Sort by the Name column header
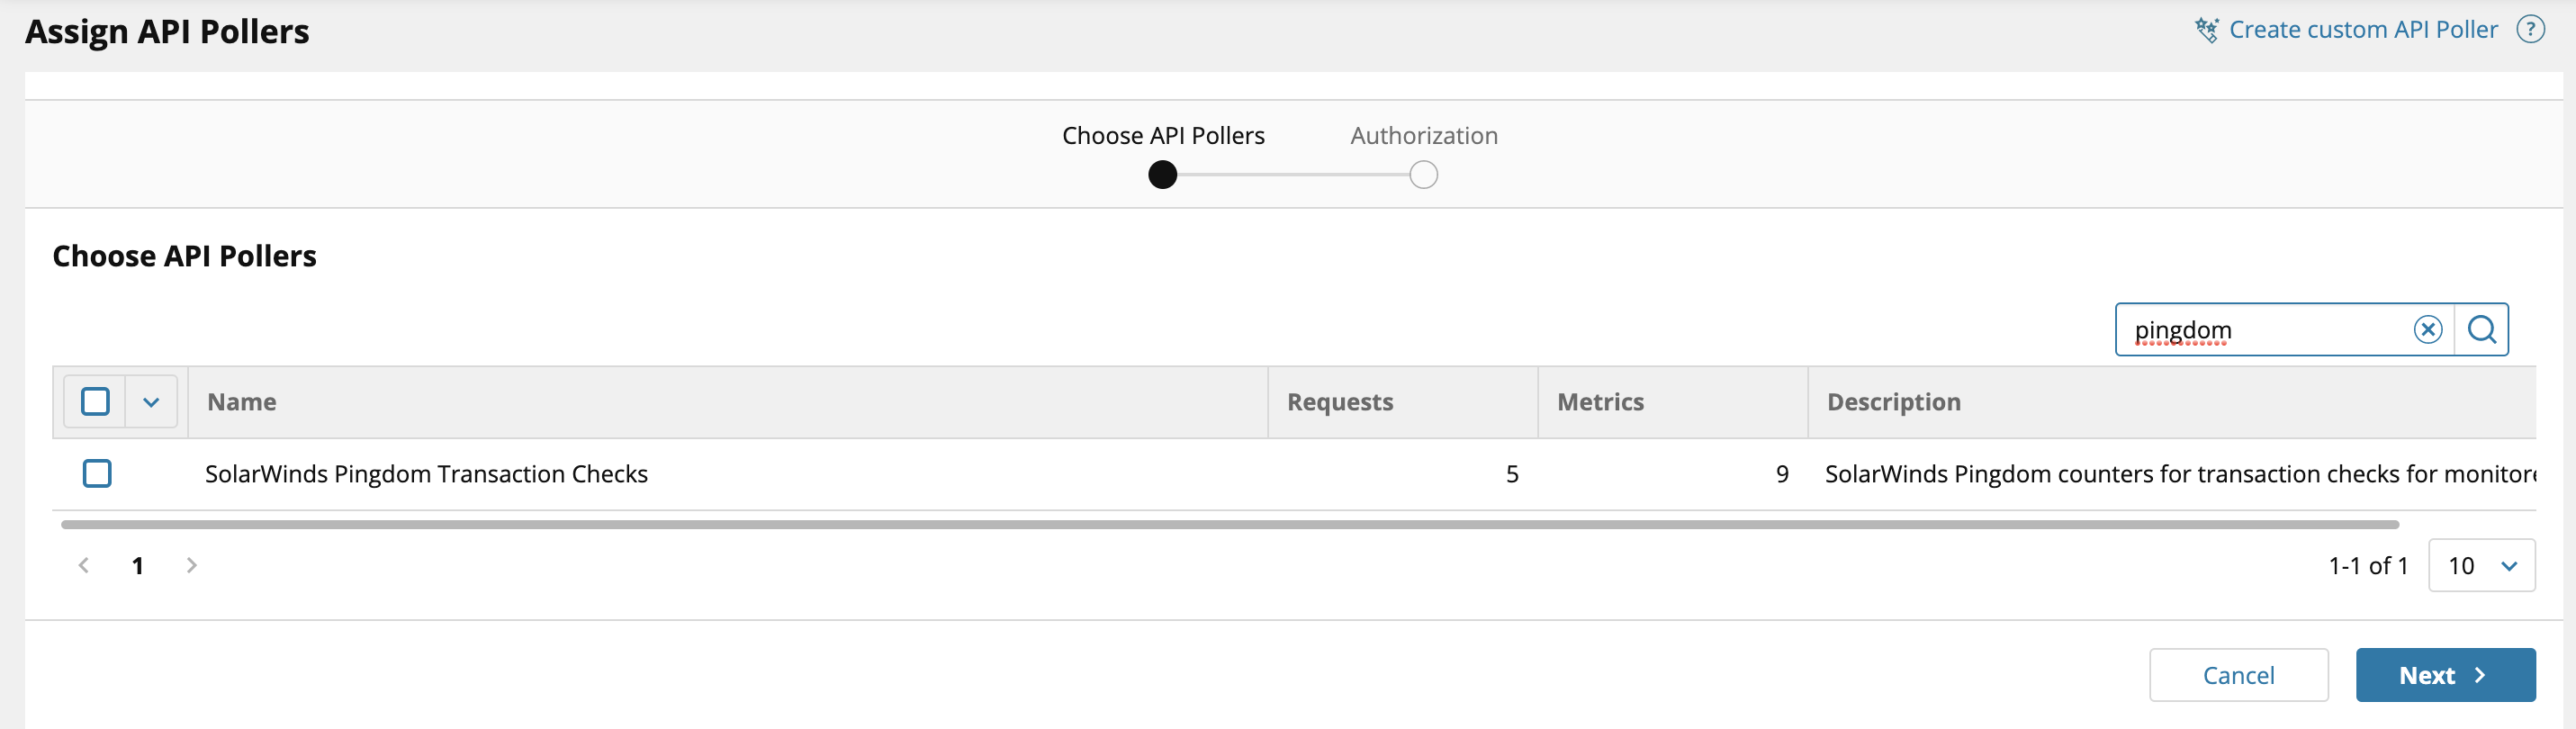This screenshot has height=729, width=2576. tap(242, 402)
